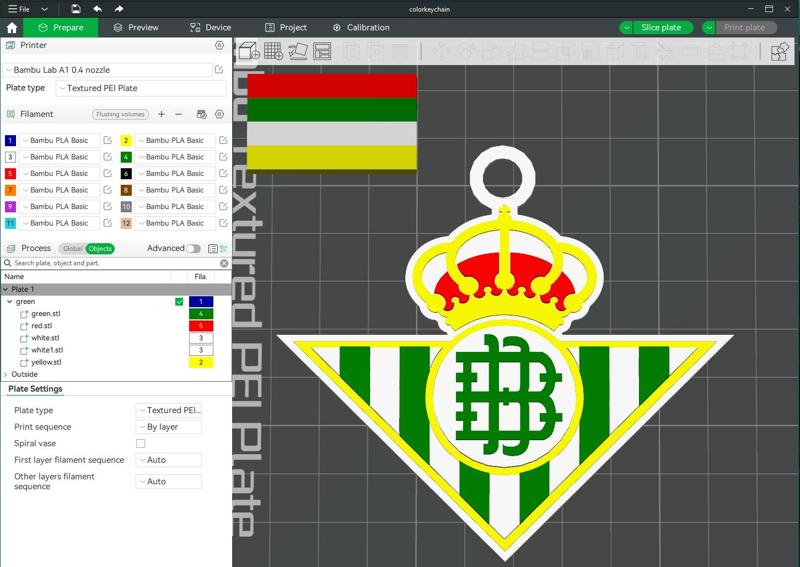Select green.stl in the object list
Image resolution: width=800 pixels, height=567 pixels.
45,313
